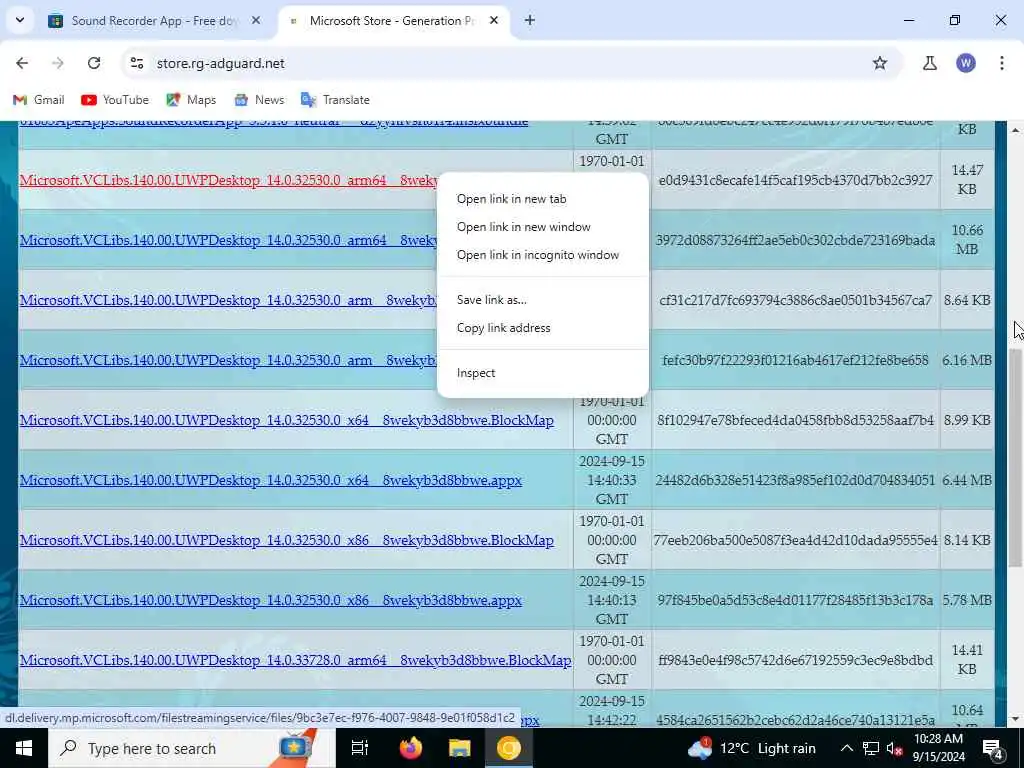The width and height of the screenshot is (1024, 768).
Task: Choose Open link in new tab
Action: click(511, 199)
